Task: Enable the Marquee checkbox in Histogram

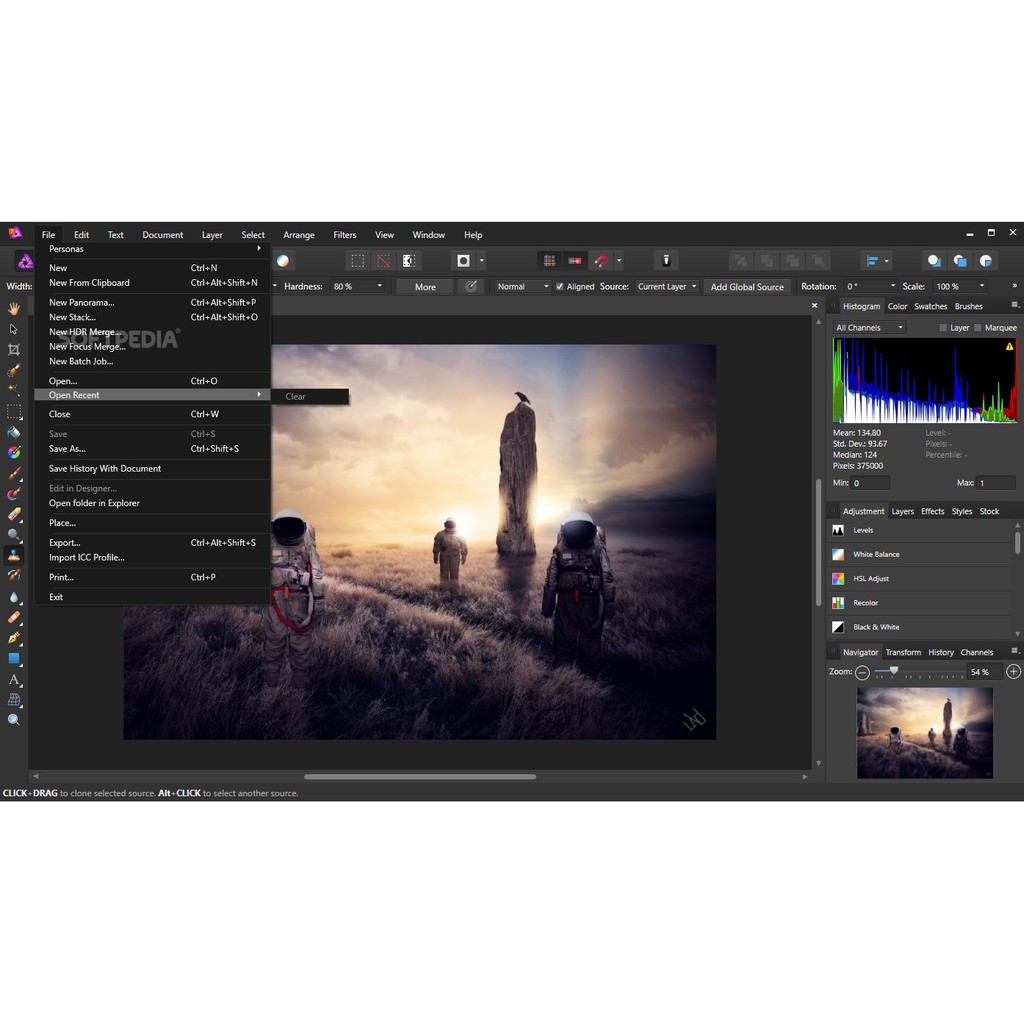Action: point(977,328)
